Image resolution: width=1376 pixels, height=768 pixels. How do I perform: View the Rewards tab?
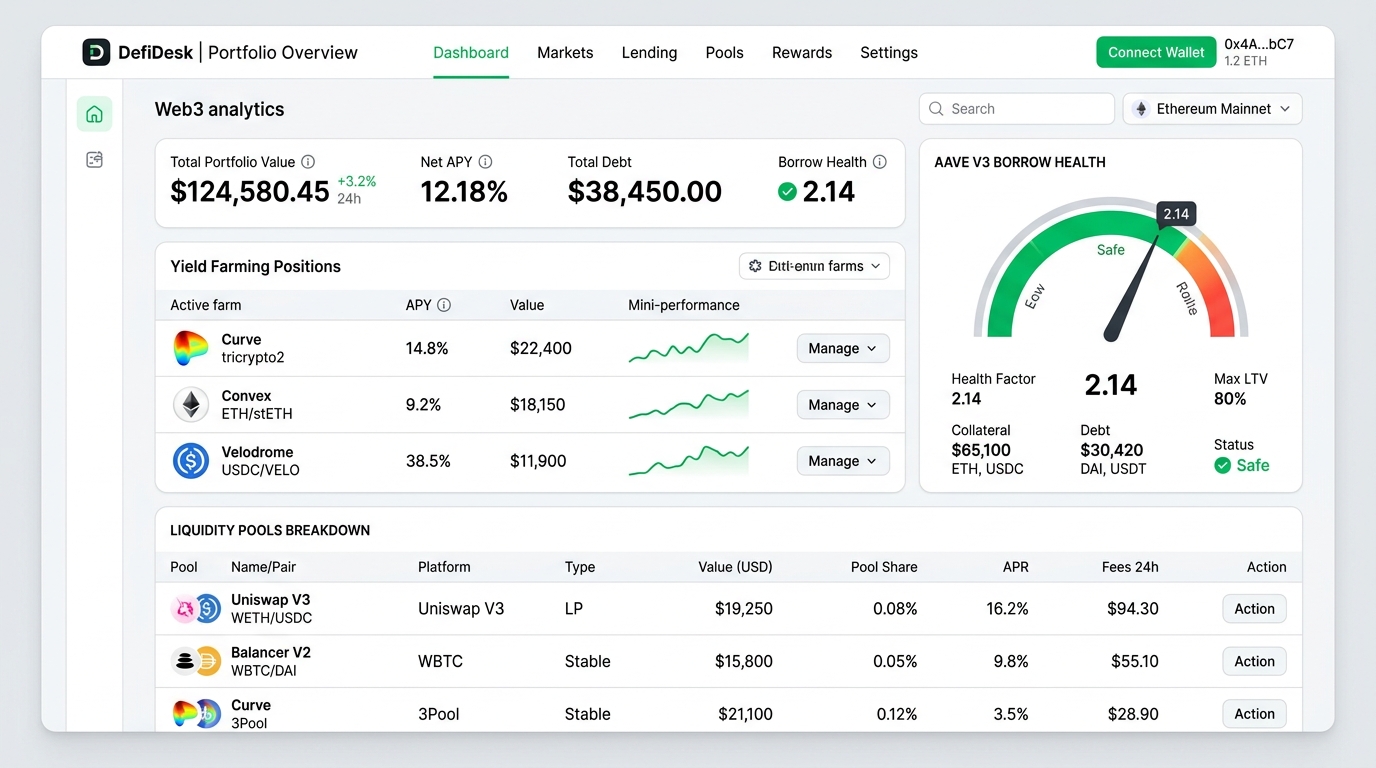tap(802, 53)
